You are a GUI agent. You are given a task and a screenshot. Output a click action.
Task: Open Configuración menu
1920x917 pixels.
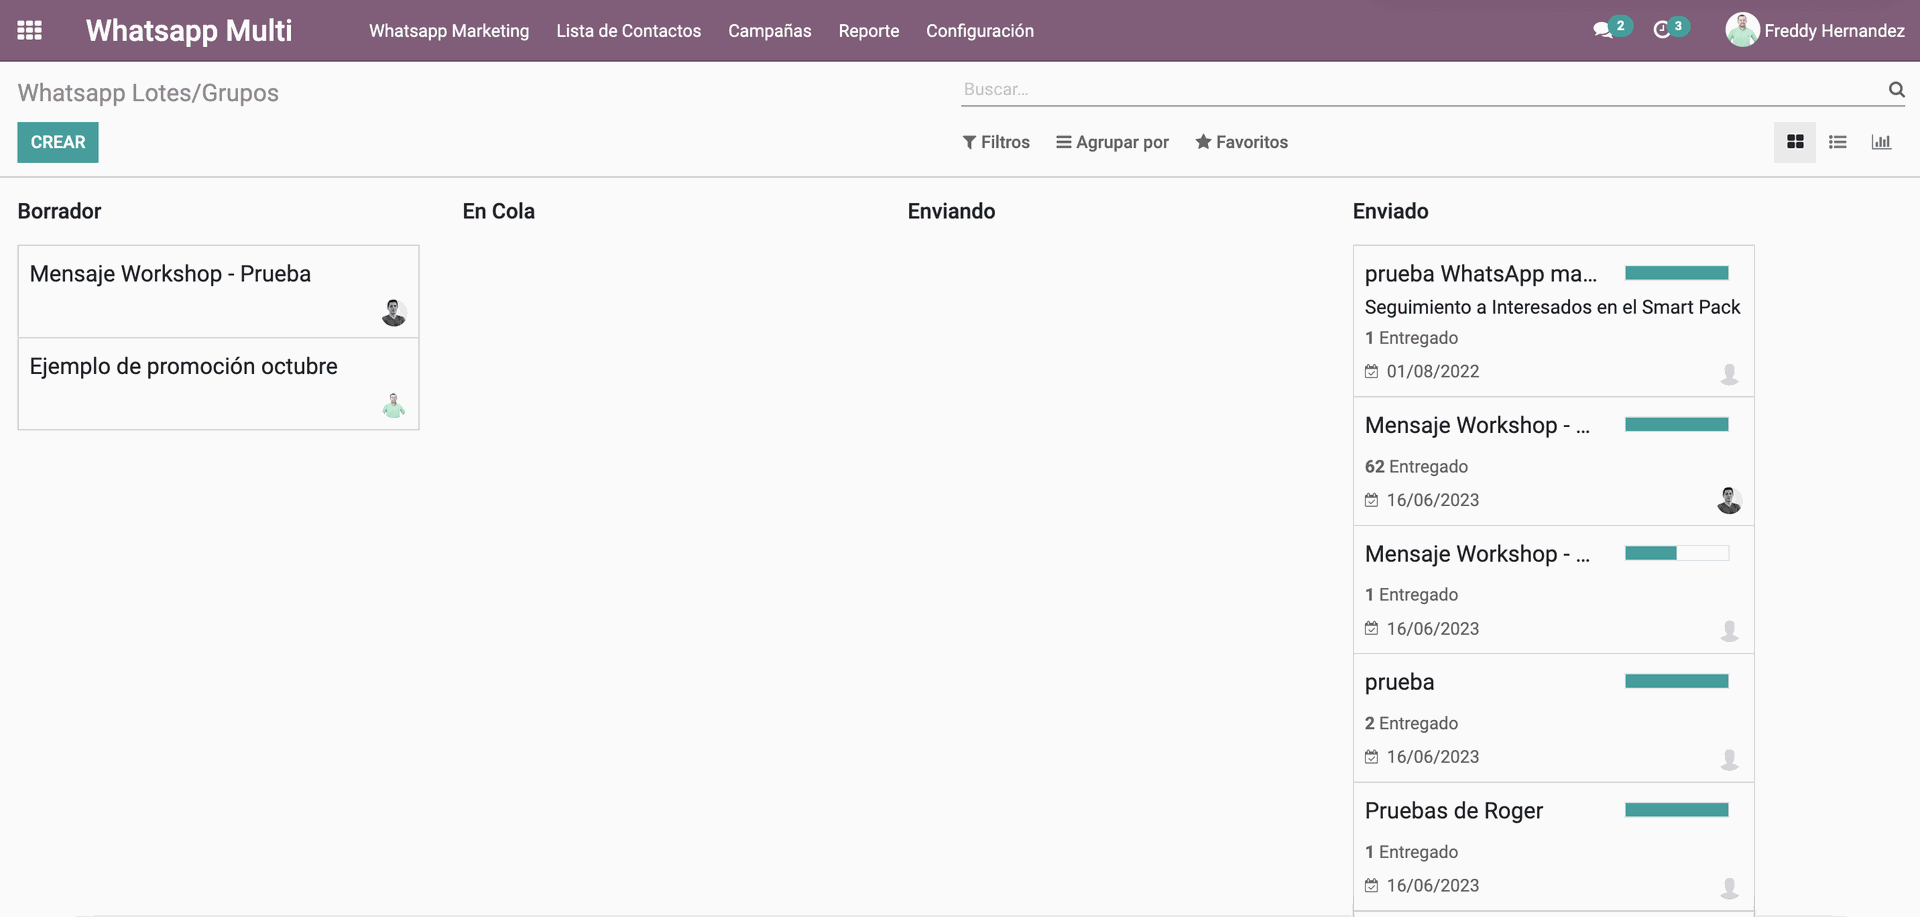[x=980, y=31]
